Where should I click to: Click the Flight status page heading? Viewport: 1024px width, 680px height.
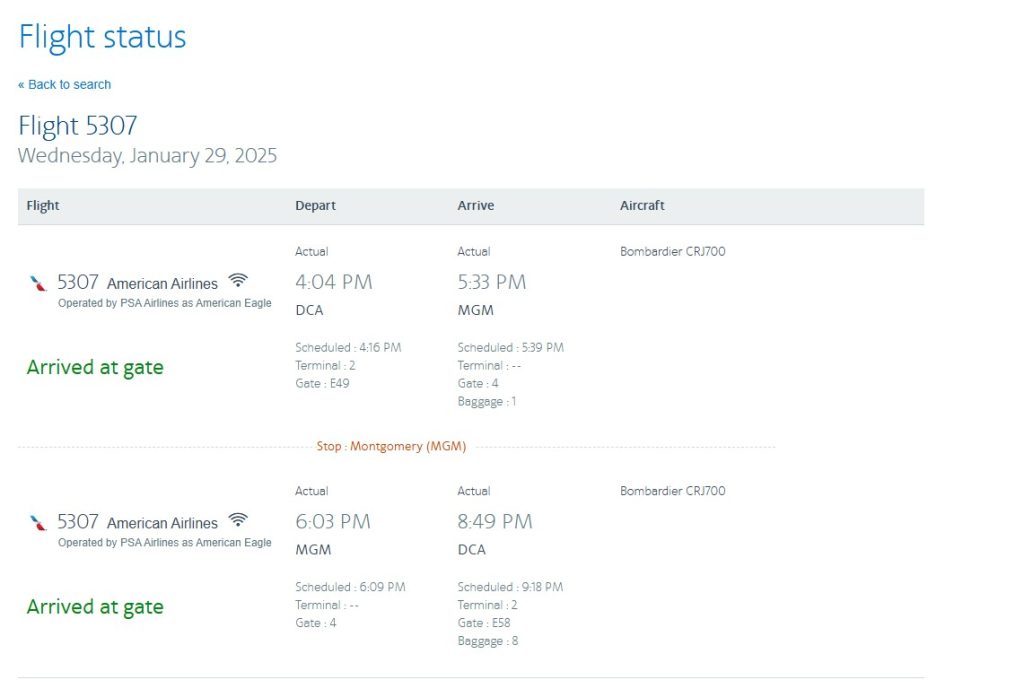point(102,37)
